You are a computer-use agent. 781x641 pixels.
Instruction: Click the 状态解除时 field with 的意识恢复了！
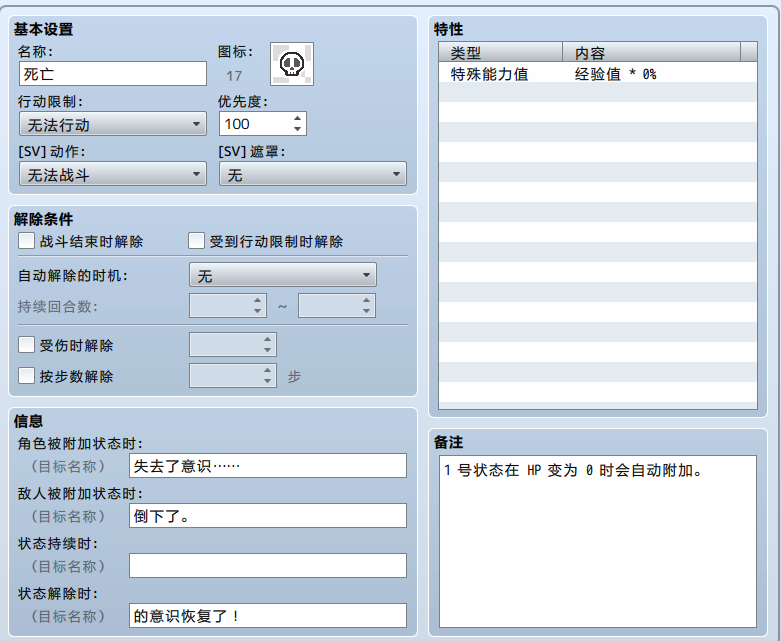point(268,616)
